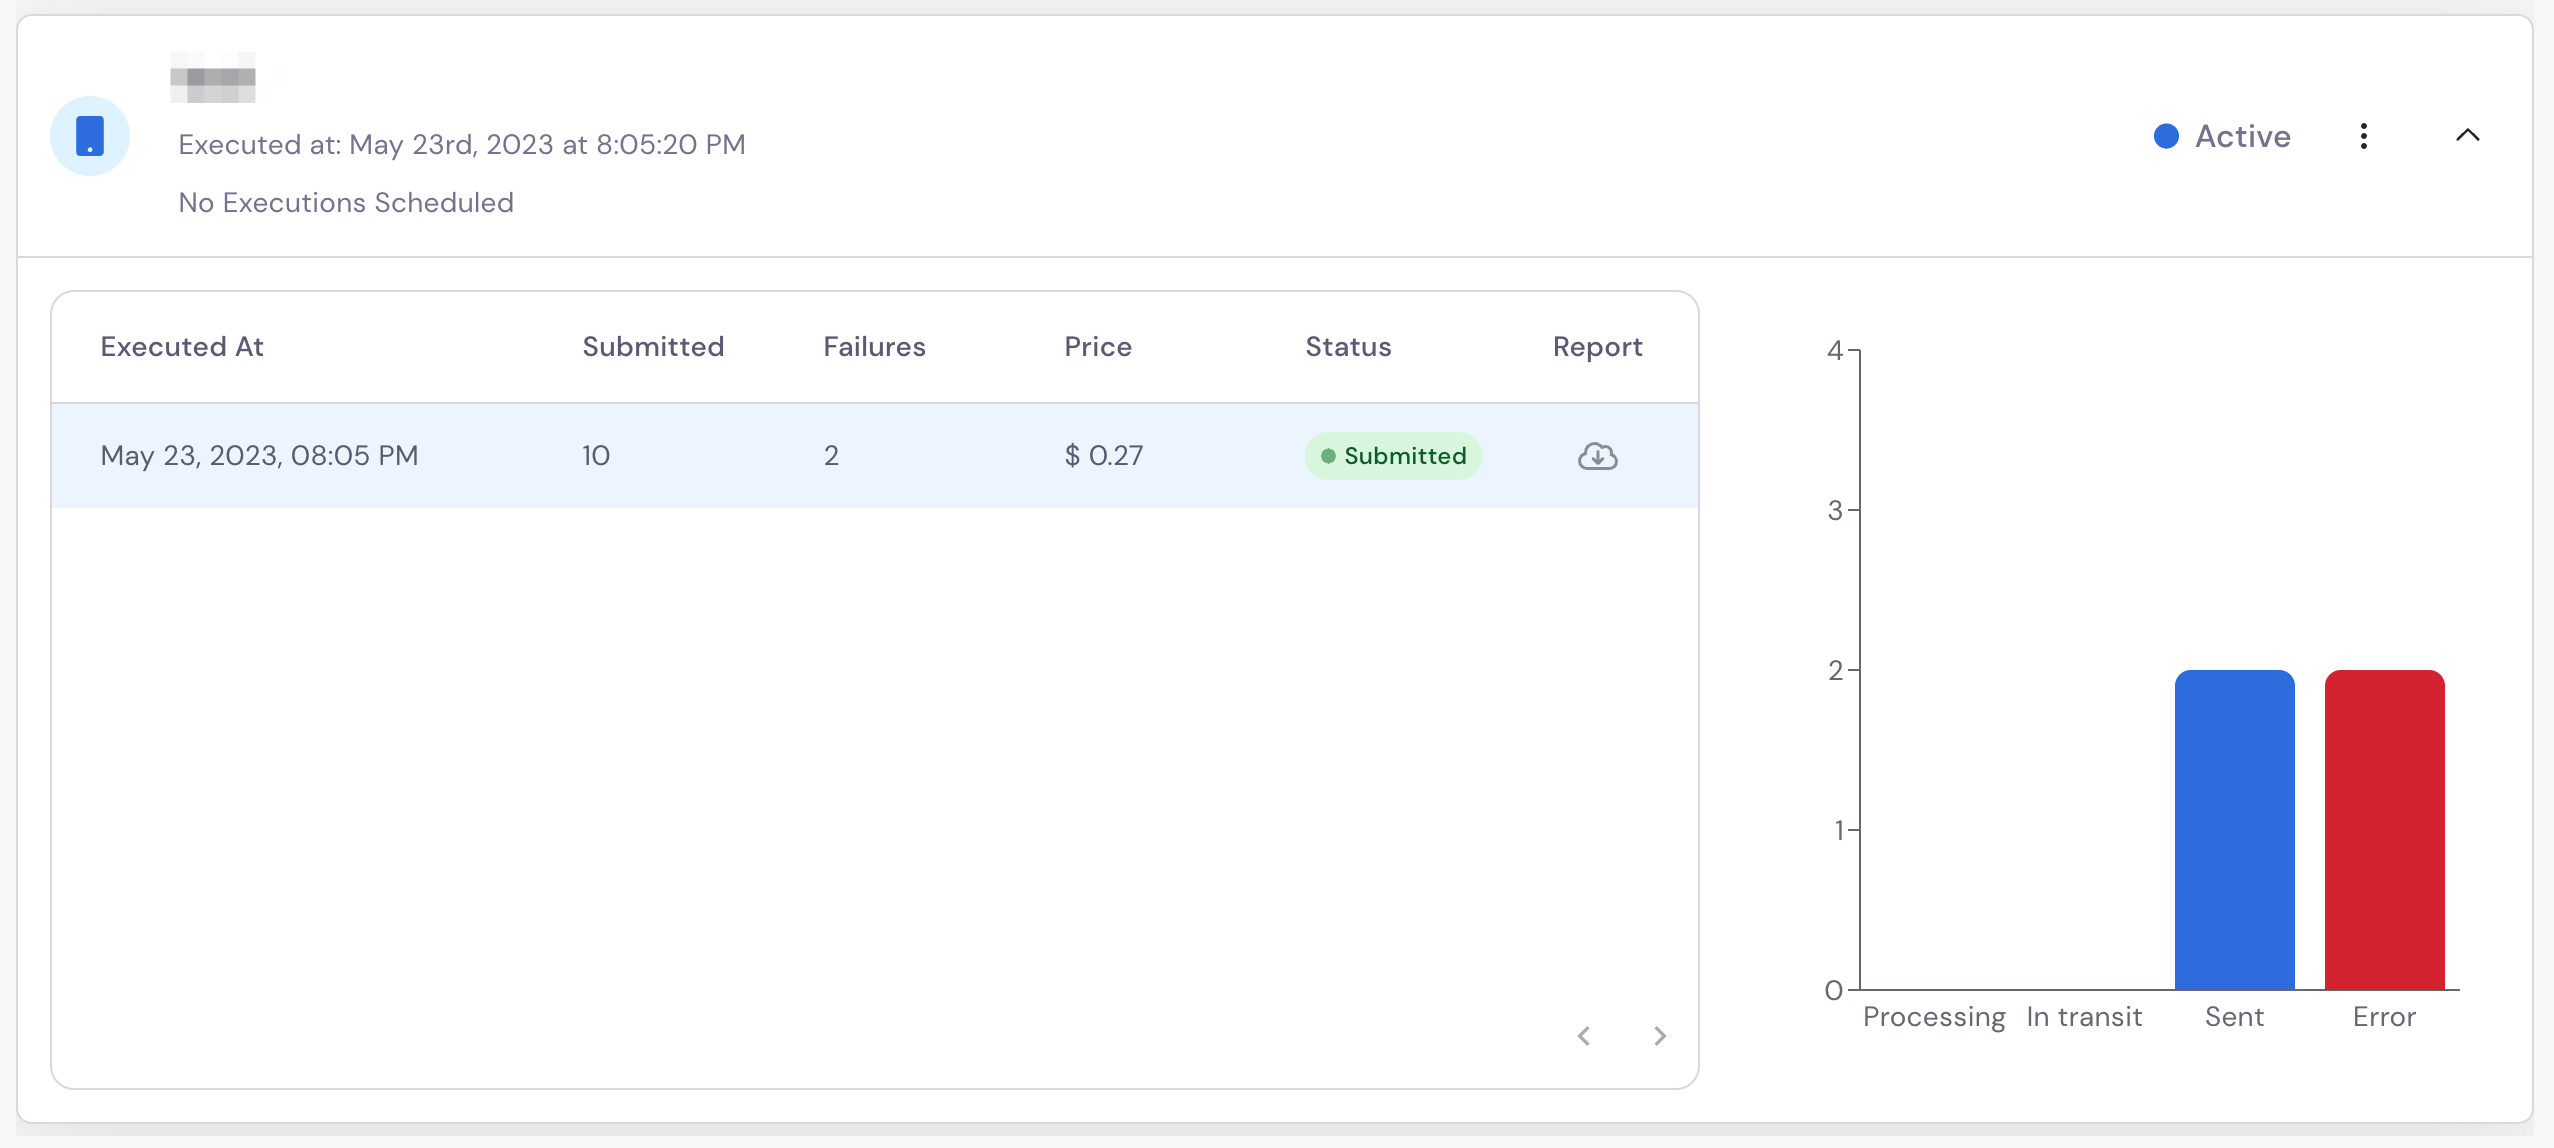Click the $ 0.27 price cell

[x=1103, y=456]
